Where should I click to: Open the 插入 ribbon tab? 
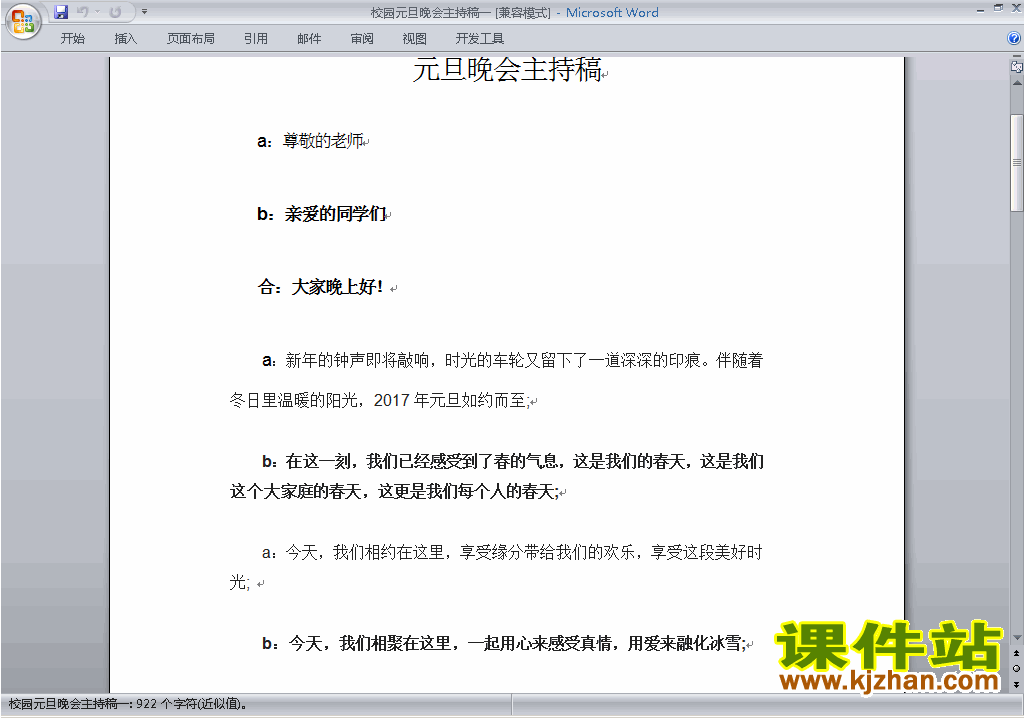pos(125,39)
